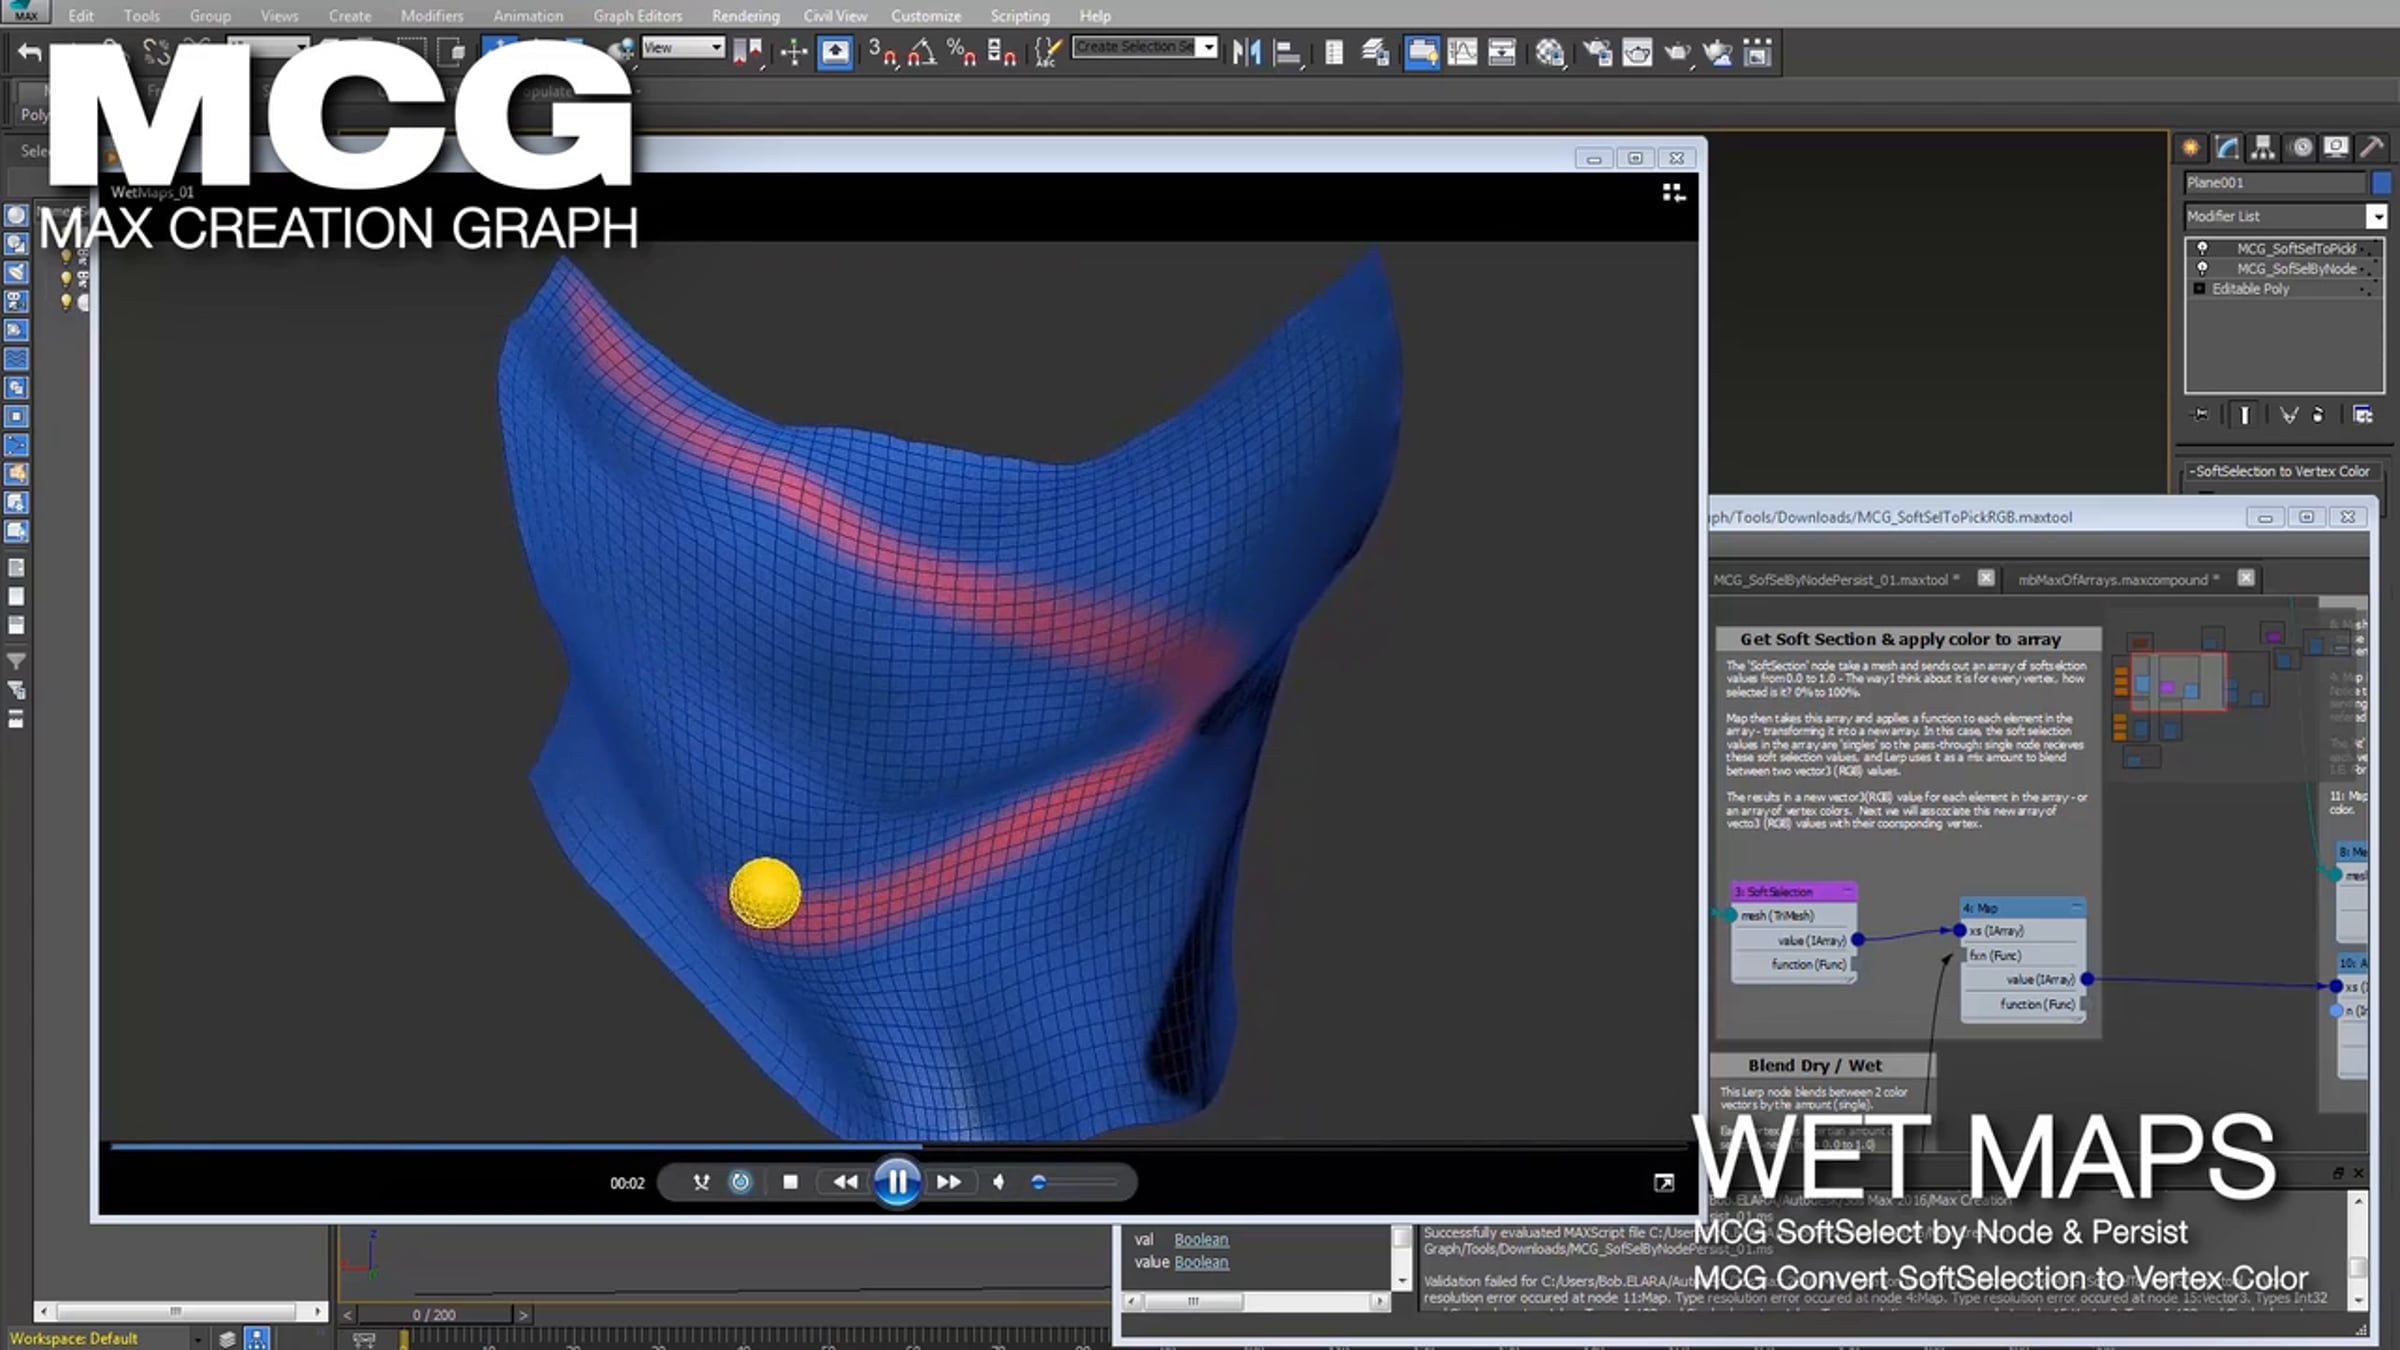Open the Curve Editor icon

(x=1461, y=52)
